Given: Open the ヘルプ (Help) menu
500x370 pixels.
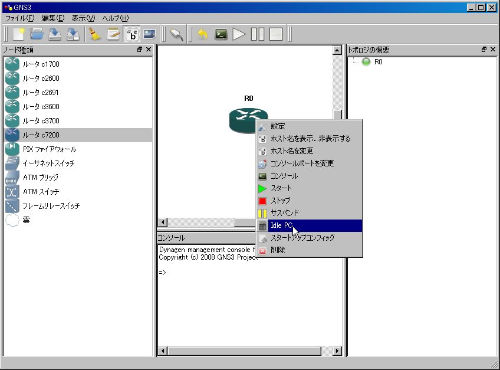Looking at the screenshot, I should coord(115,18).
